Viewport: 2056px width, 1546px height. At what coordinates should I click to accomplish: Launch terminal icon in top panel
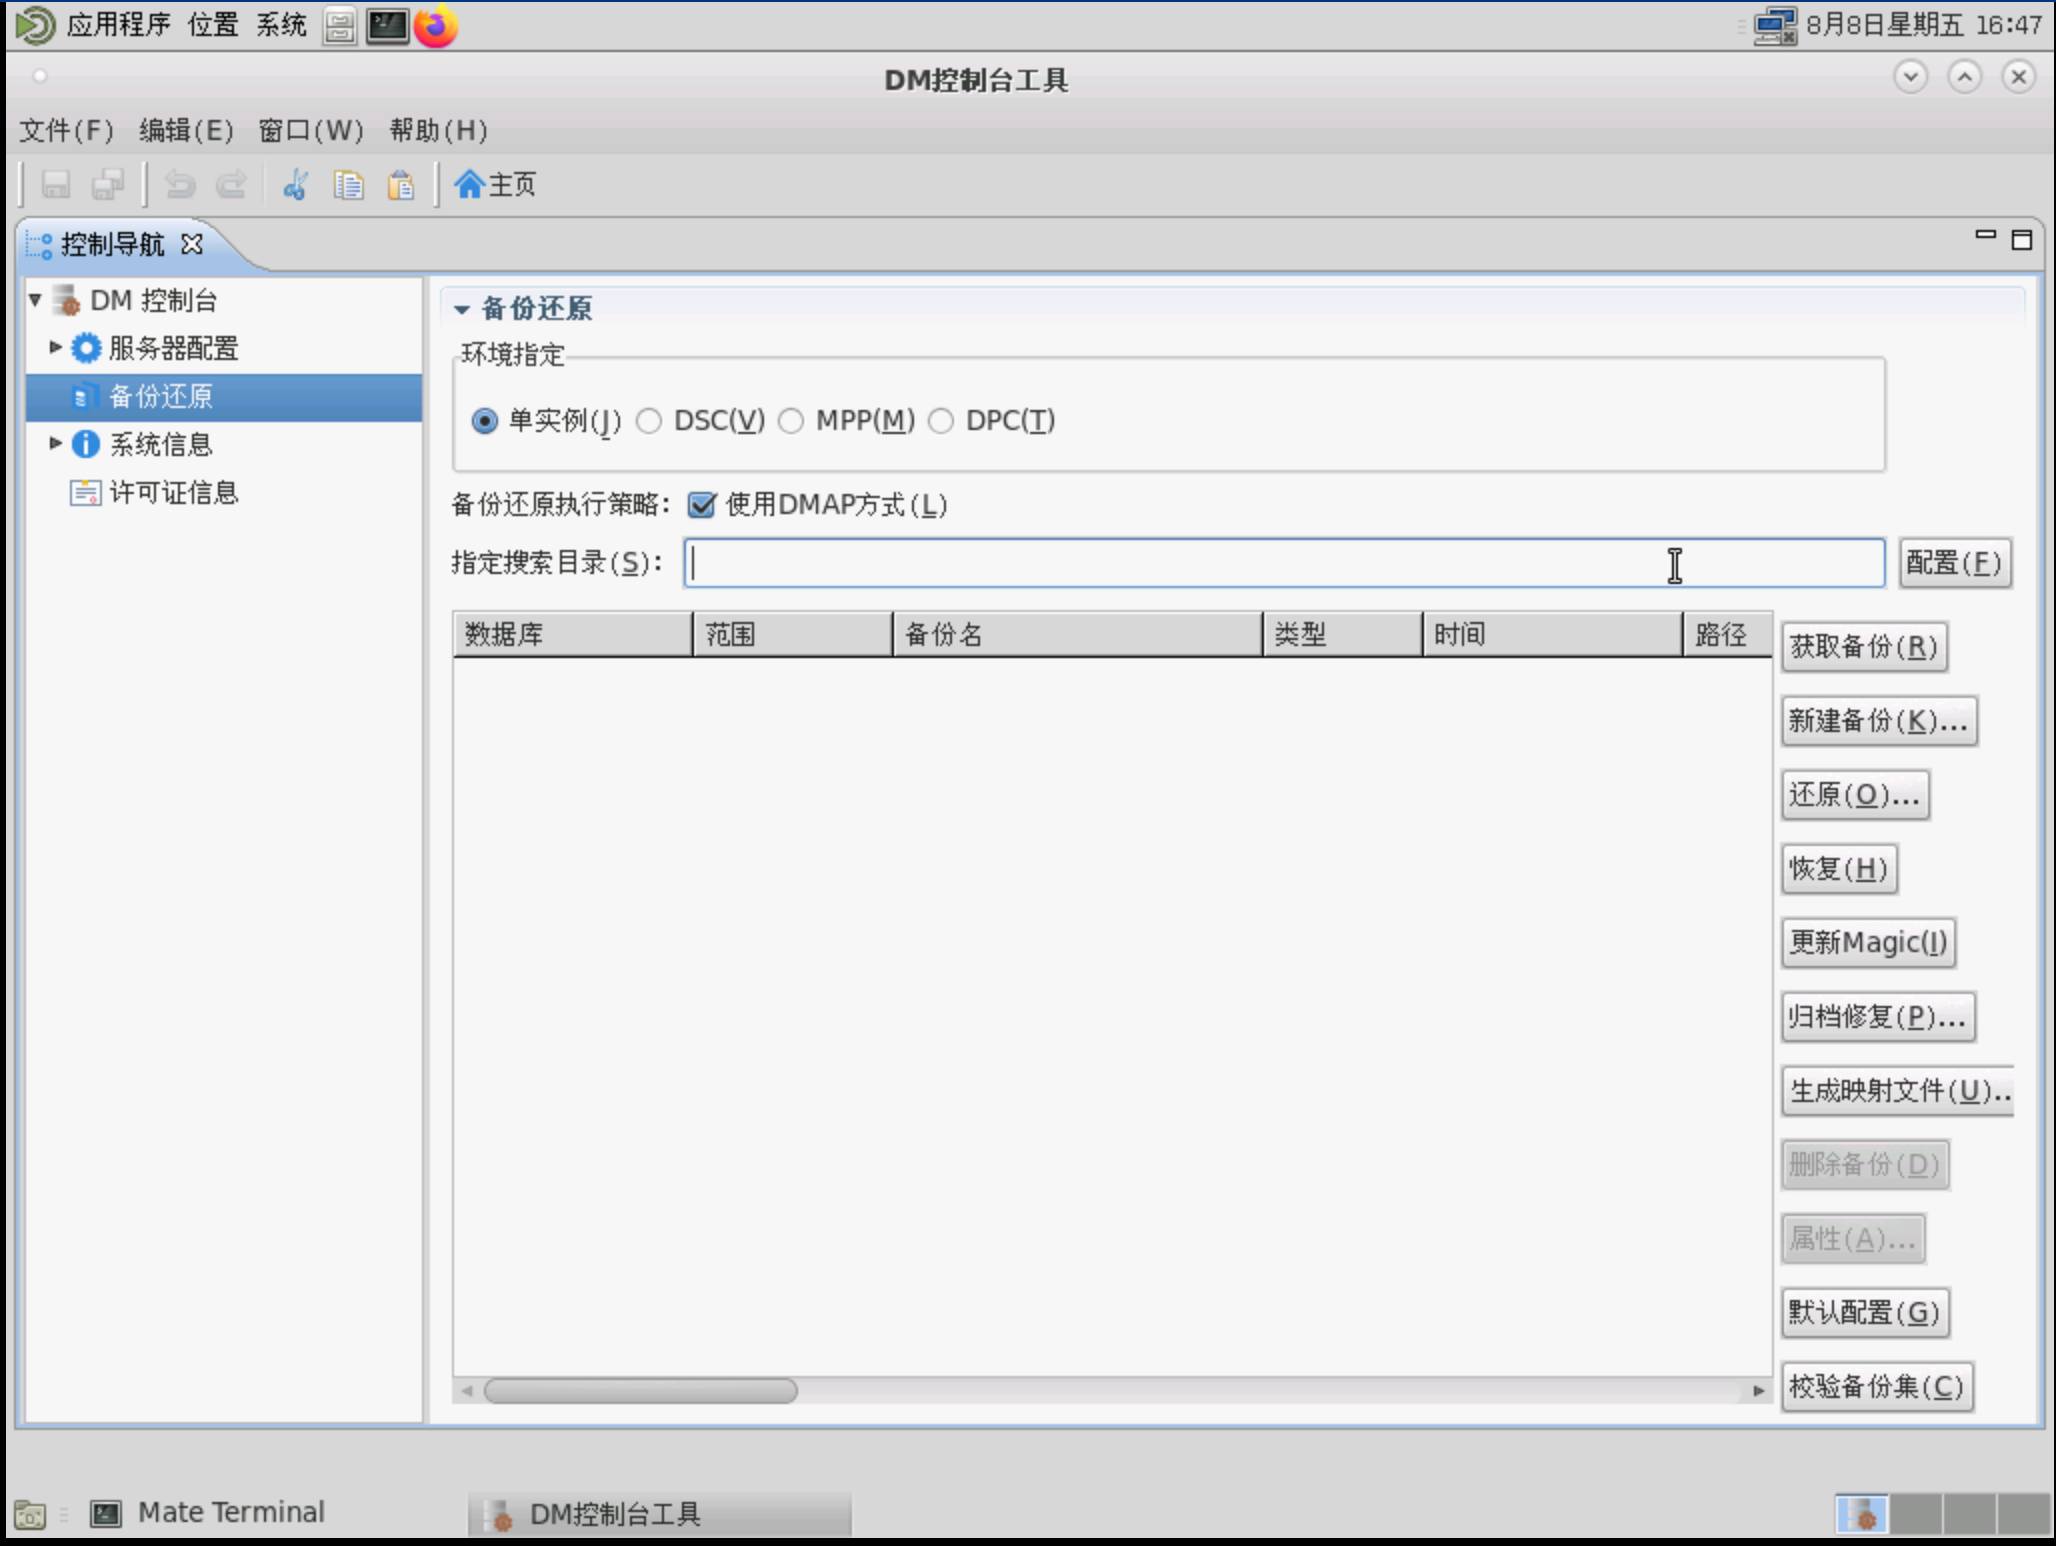click(x=387, y=26)
